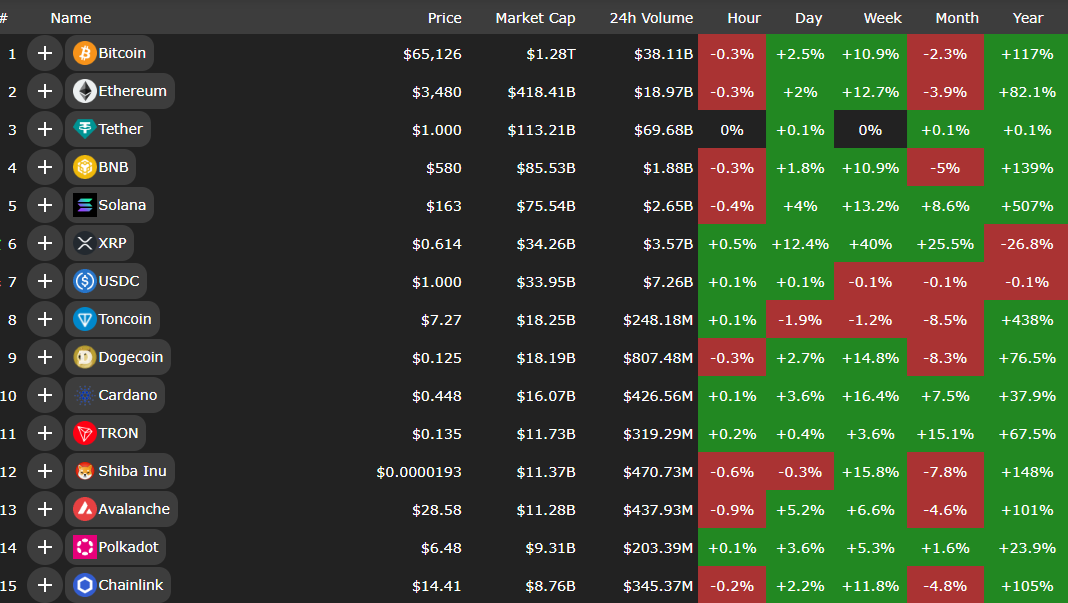Click the Chainlink hexagon logo icon
The image size is (1068, 603).
pyautogui.click(x=84, y=585)
